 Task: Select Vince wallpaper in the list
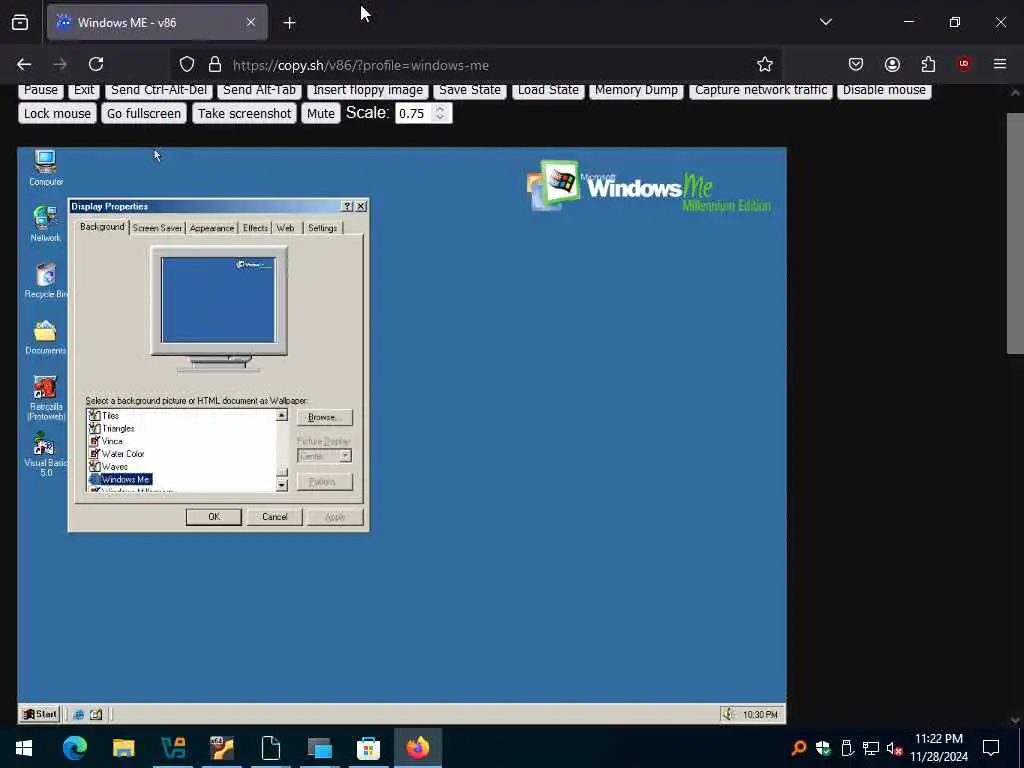112,441
